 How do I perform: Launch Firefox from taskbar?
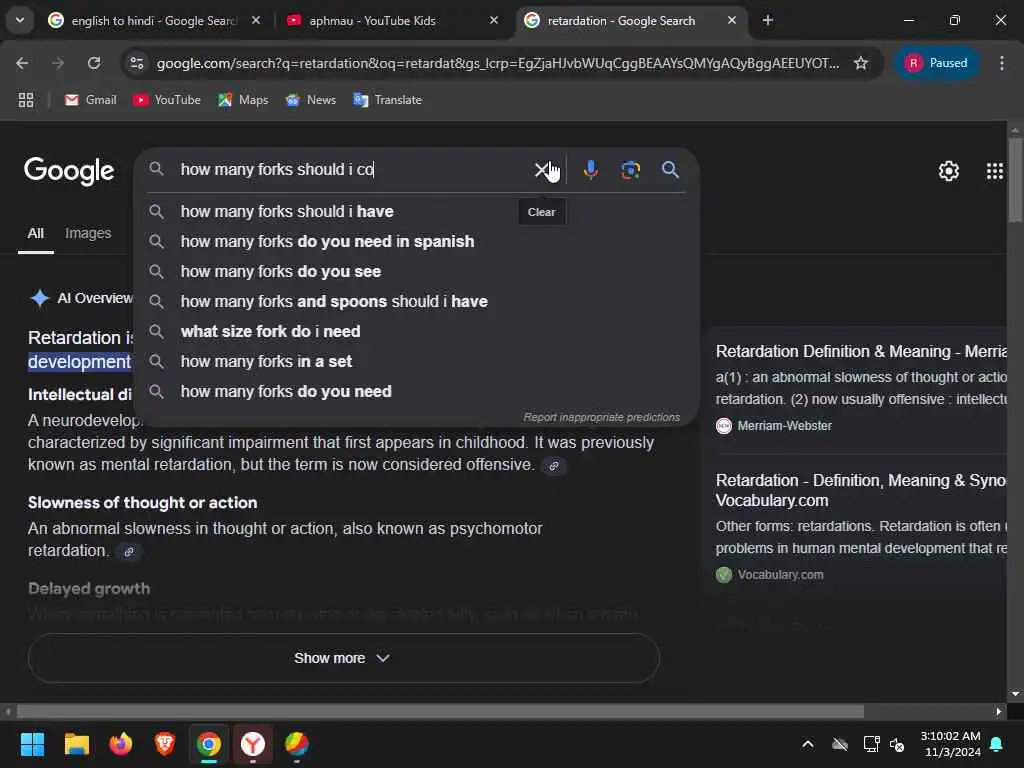[121, 744]
